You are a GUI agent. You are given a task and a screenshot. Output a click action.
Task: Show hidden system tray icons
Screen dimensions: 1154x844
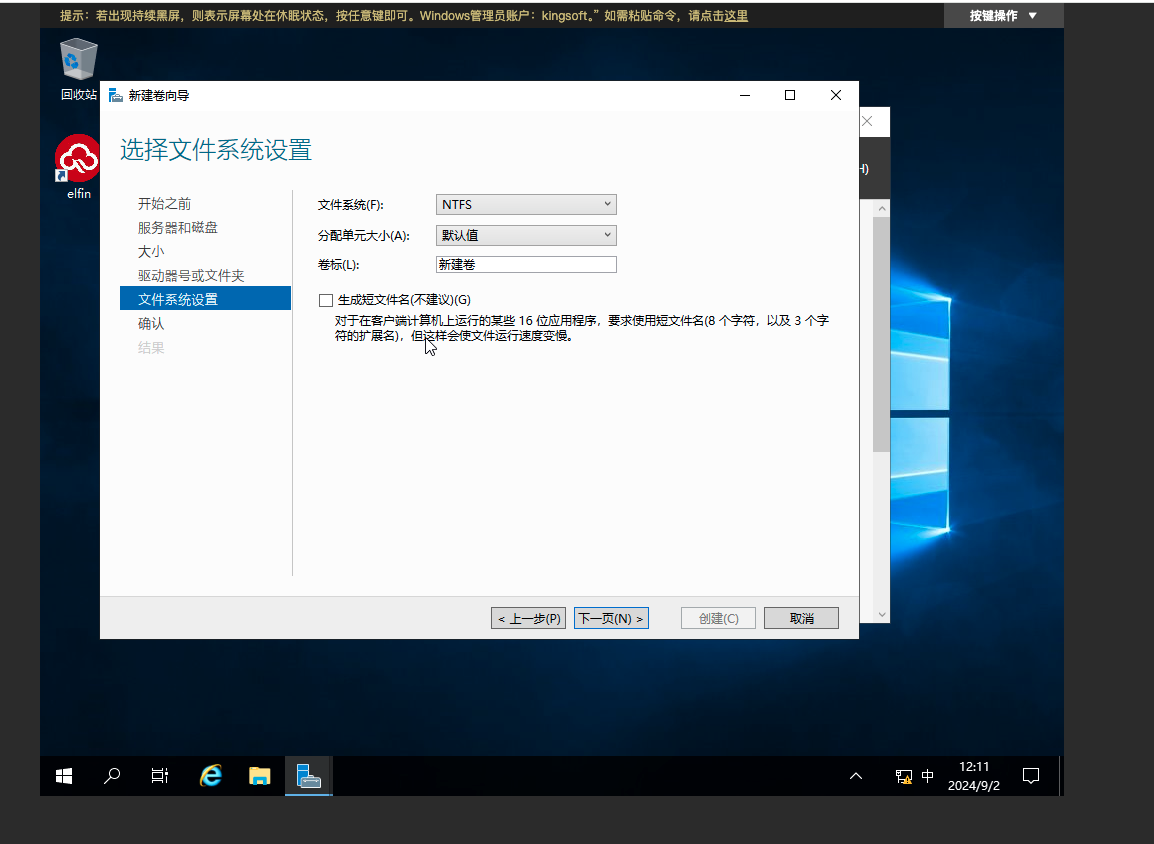tap(856, 775)
